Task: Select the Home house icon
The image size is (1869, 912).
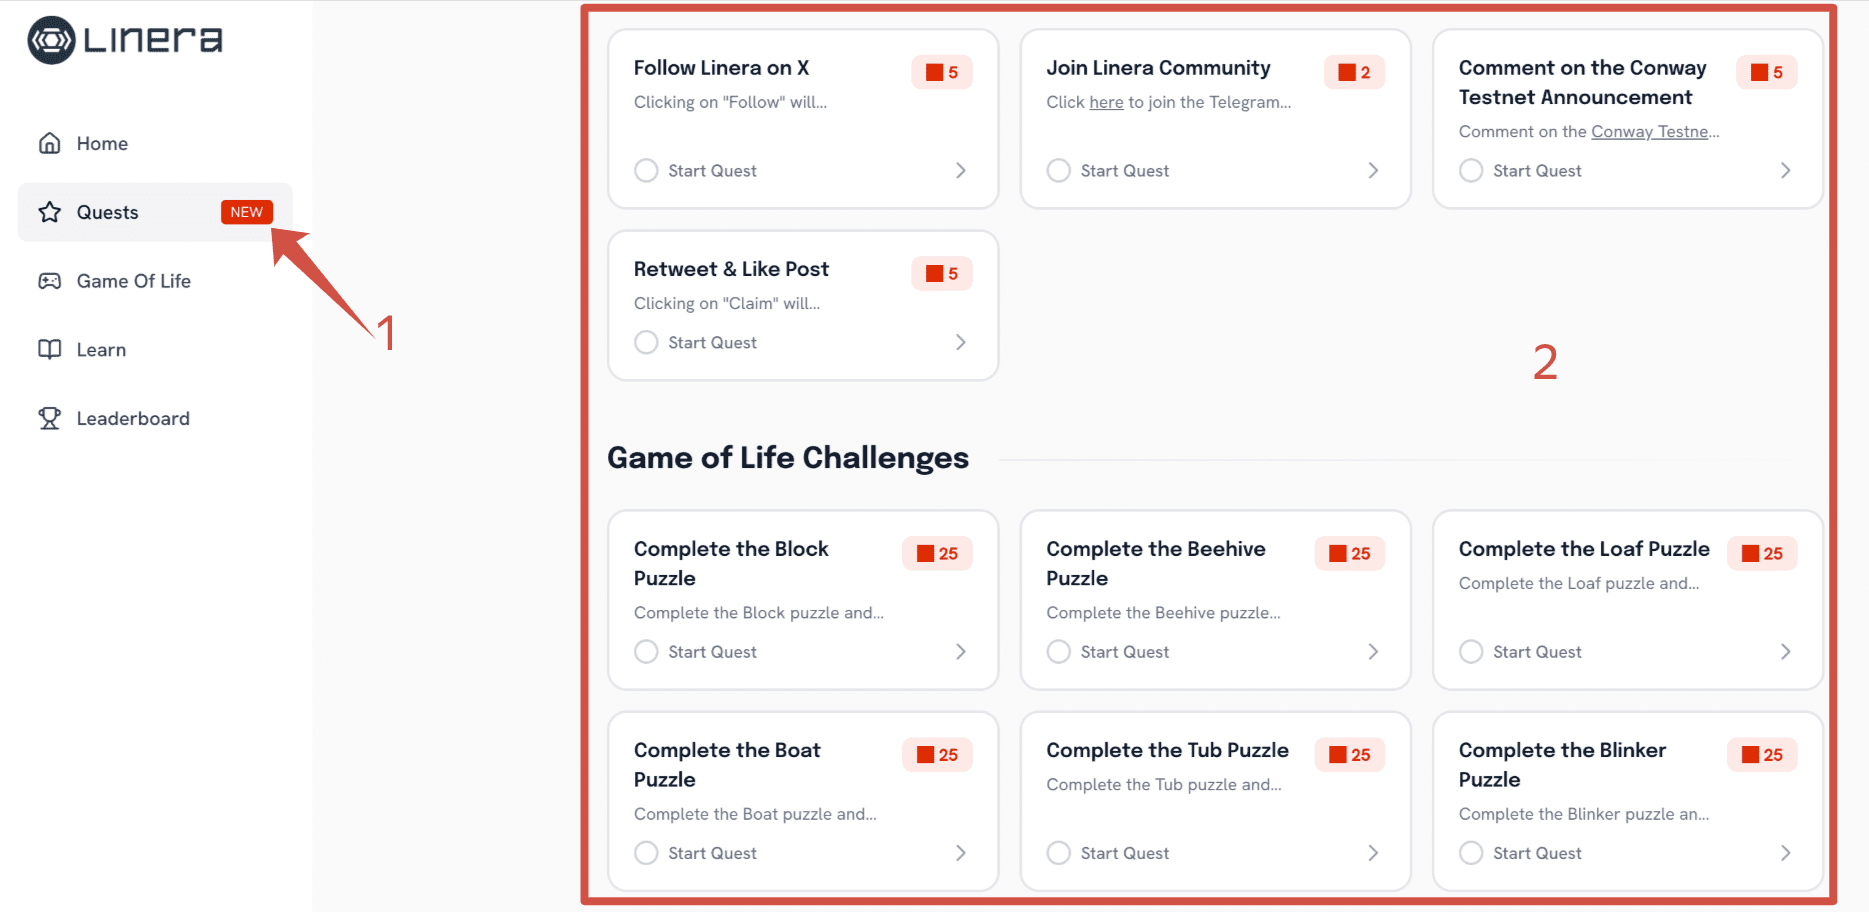Action: click(x=49, y=143)
